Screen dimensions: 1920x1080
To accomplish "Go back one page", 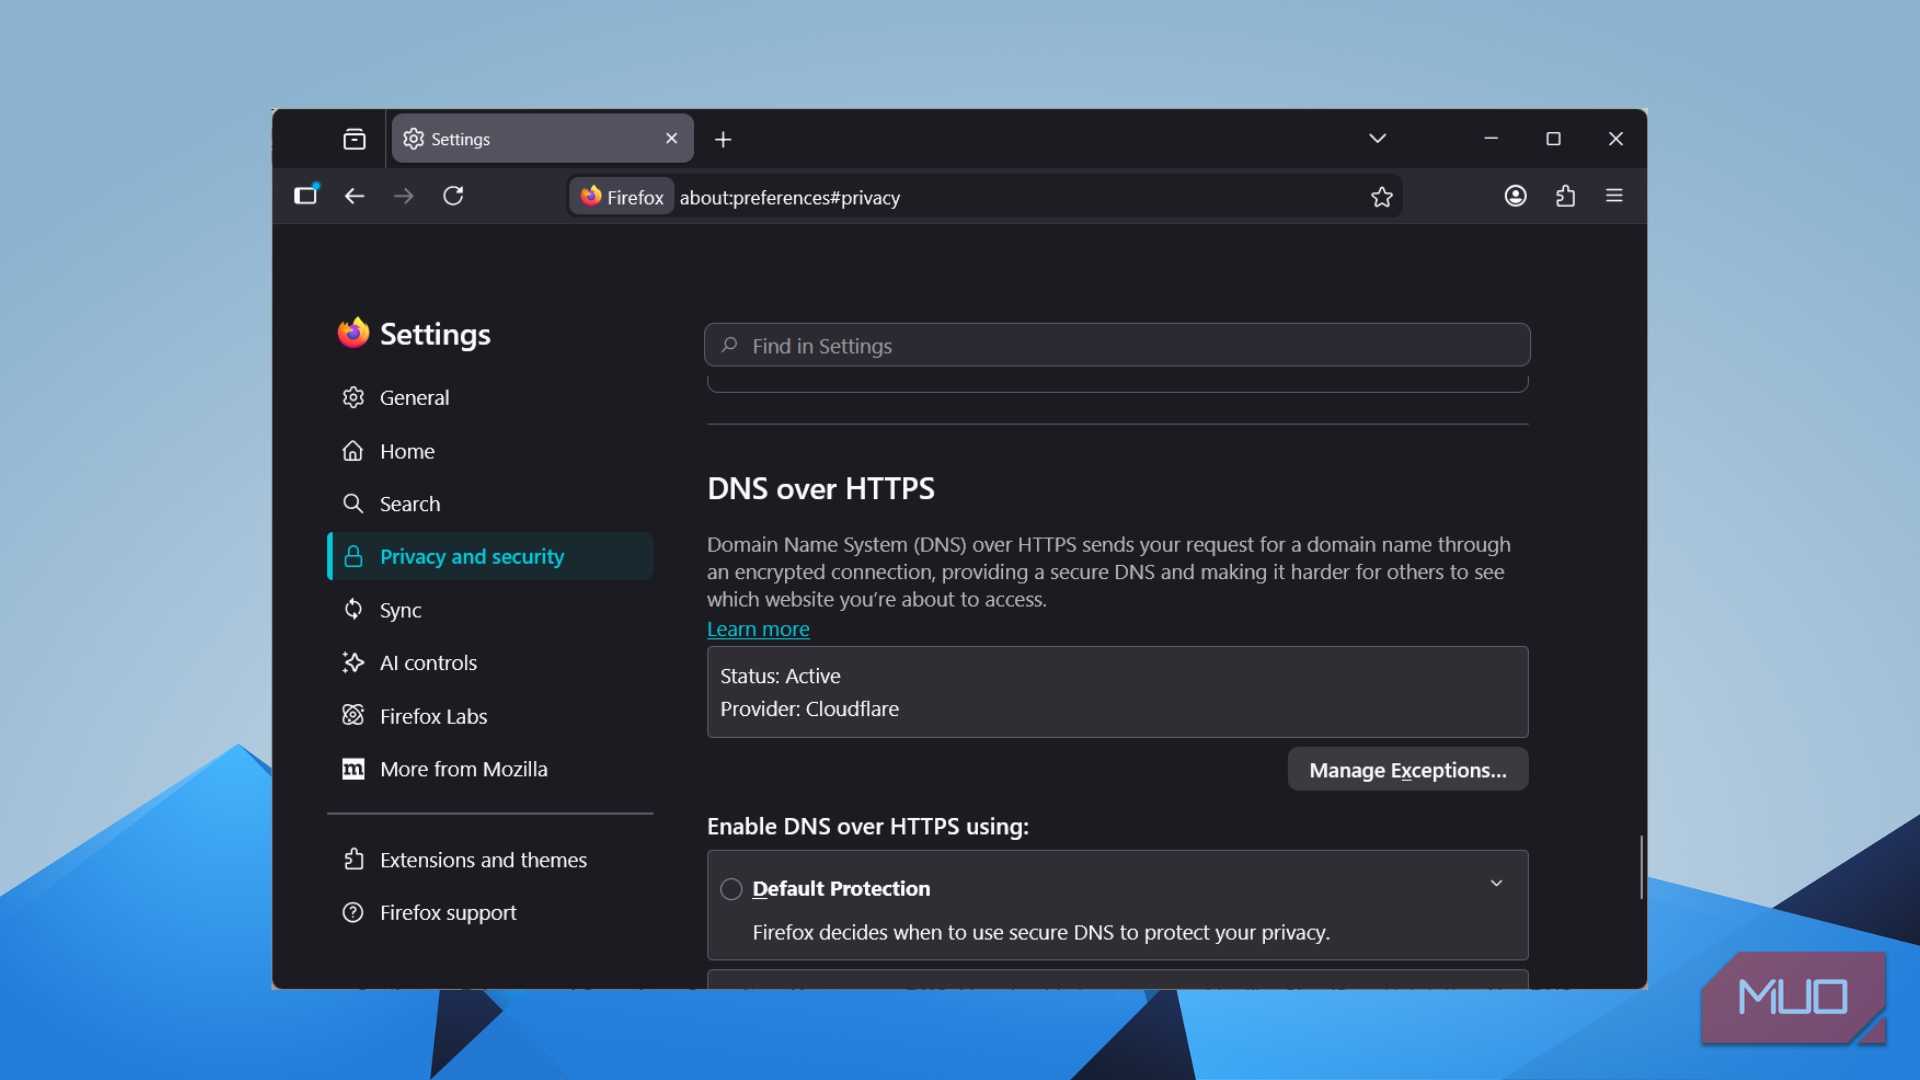I will tap(354, 196).
